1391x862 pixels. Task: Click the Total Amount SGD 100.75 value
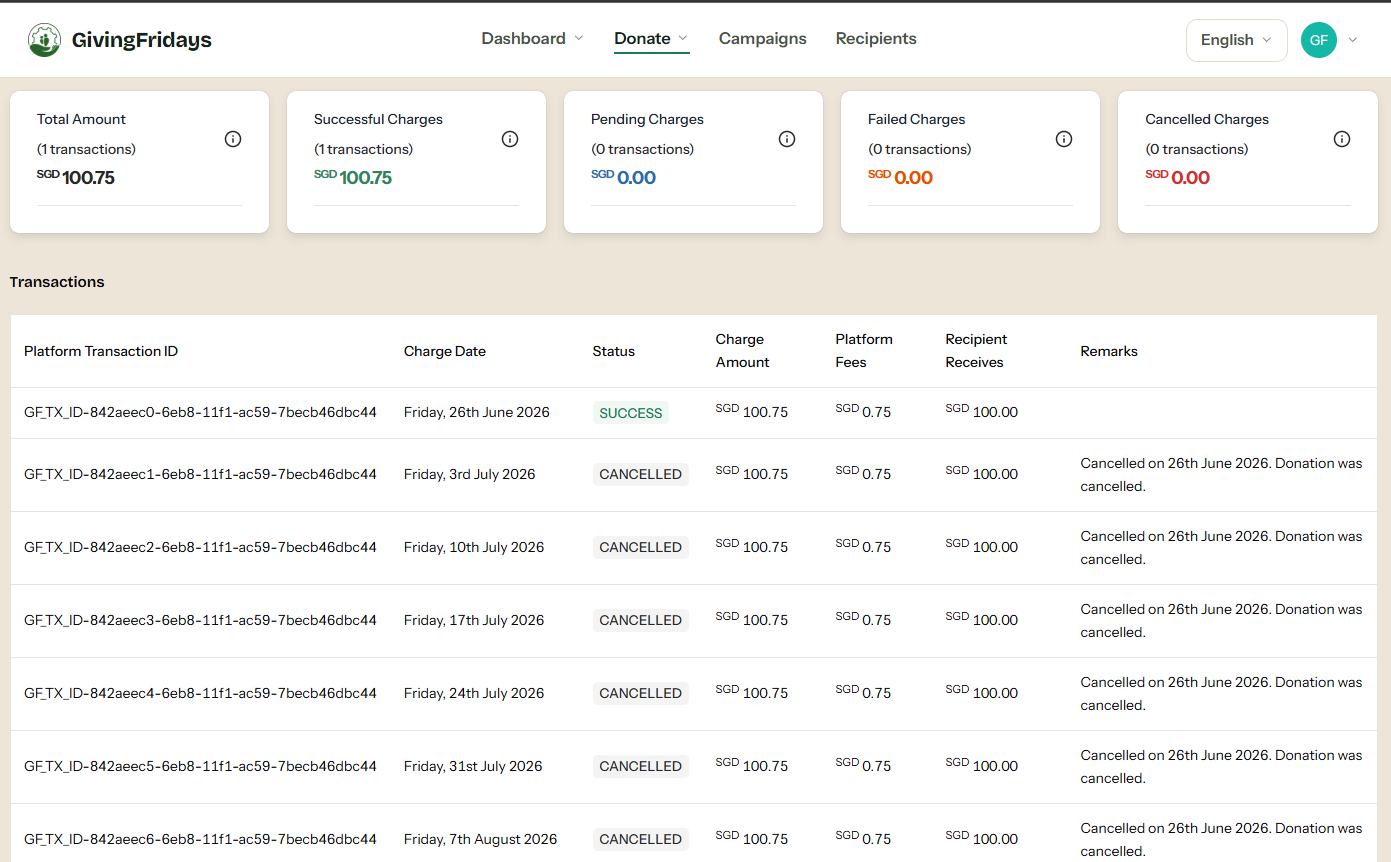tap(76, 178)
